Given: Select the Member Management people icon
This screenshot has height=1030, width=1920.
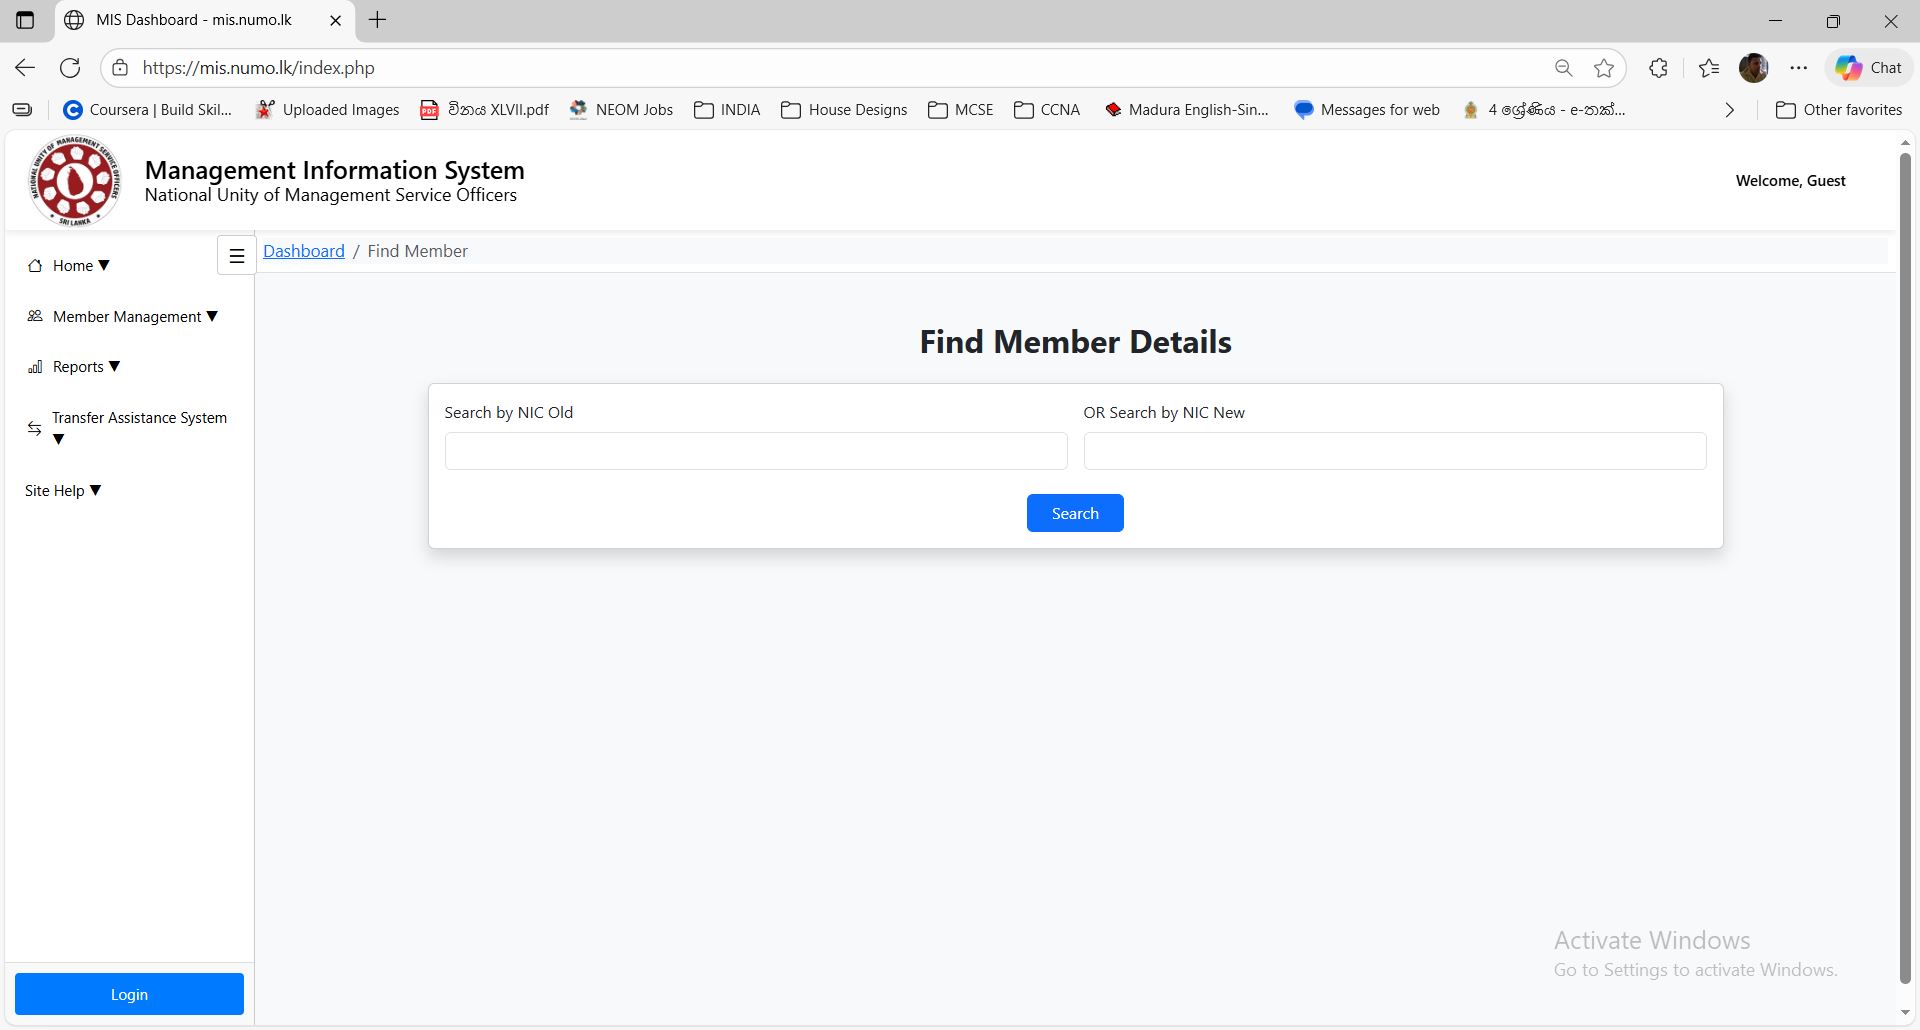Looking at the screenshot, I should pos(35,316).
